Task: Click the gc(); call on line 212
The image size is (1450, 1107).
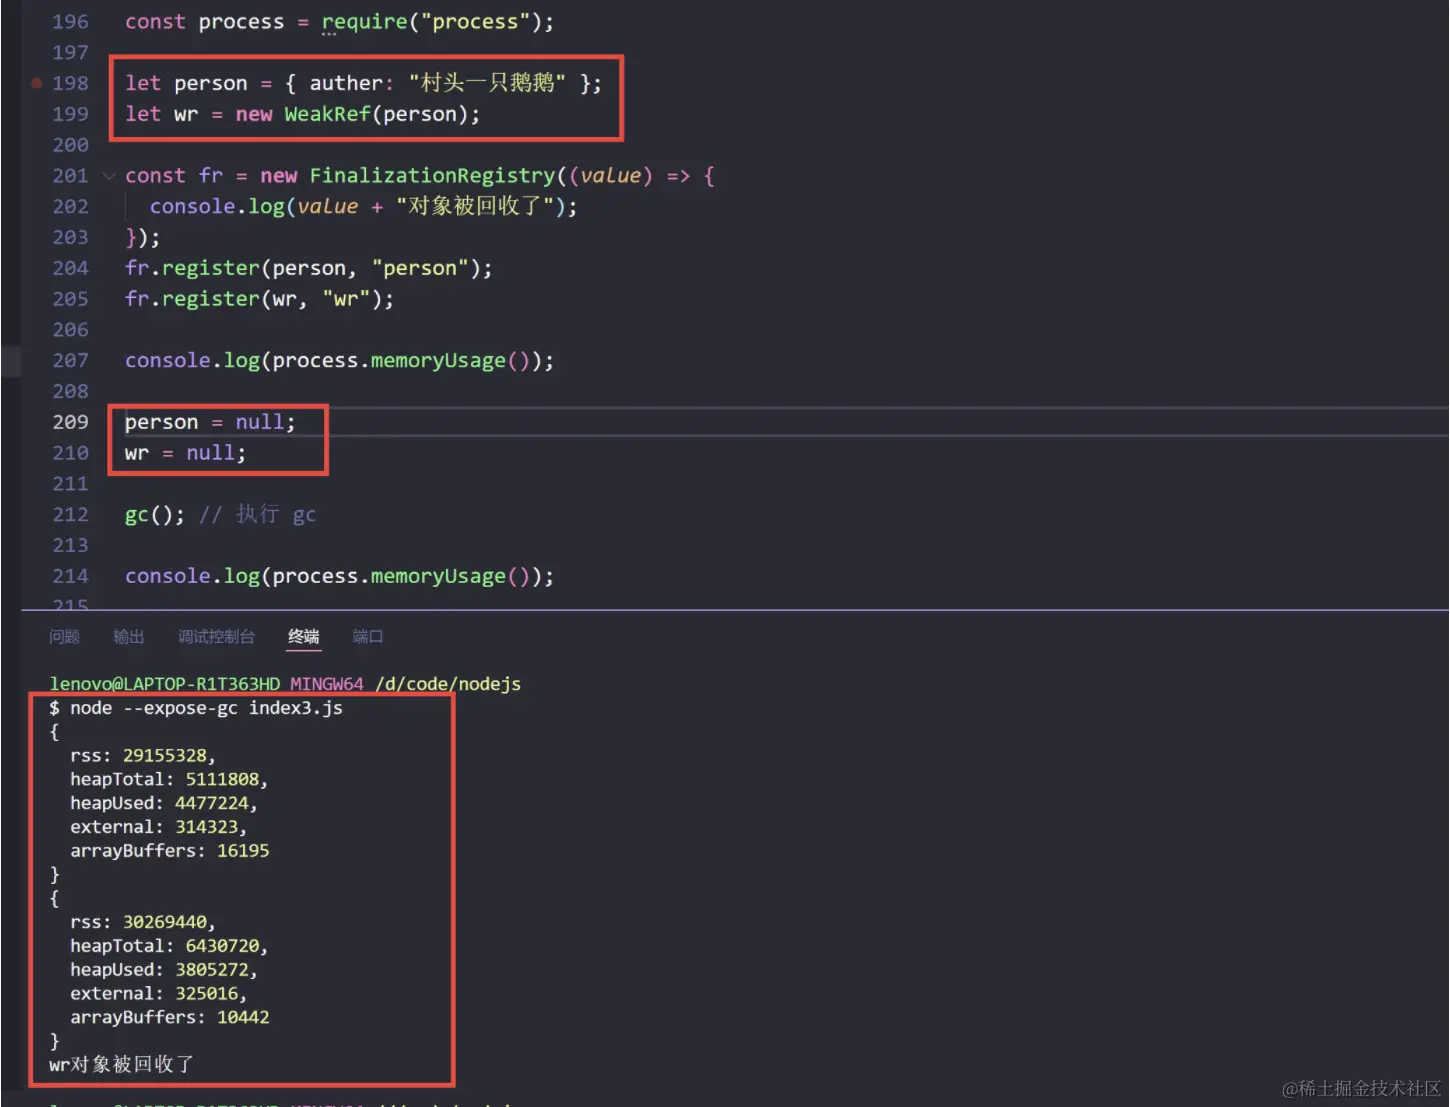Action: tap(154, 514)
